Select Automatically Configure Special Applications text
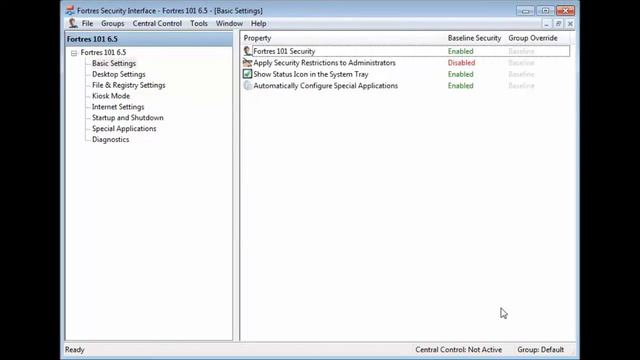The image size is (640, 360). [325, 85]
